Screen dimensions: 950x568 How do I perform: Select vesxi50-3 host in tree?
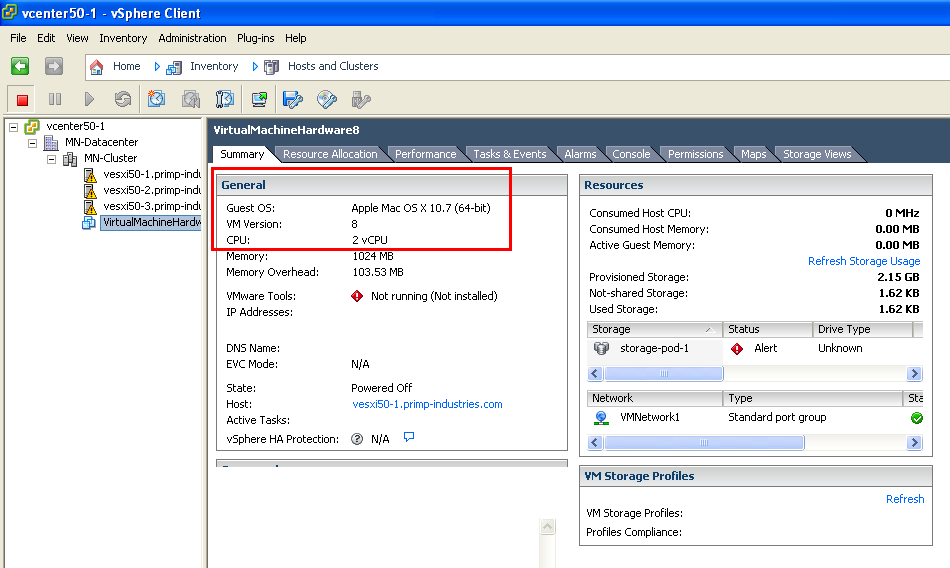click(151, 206)
